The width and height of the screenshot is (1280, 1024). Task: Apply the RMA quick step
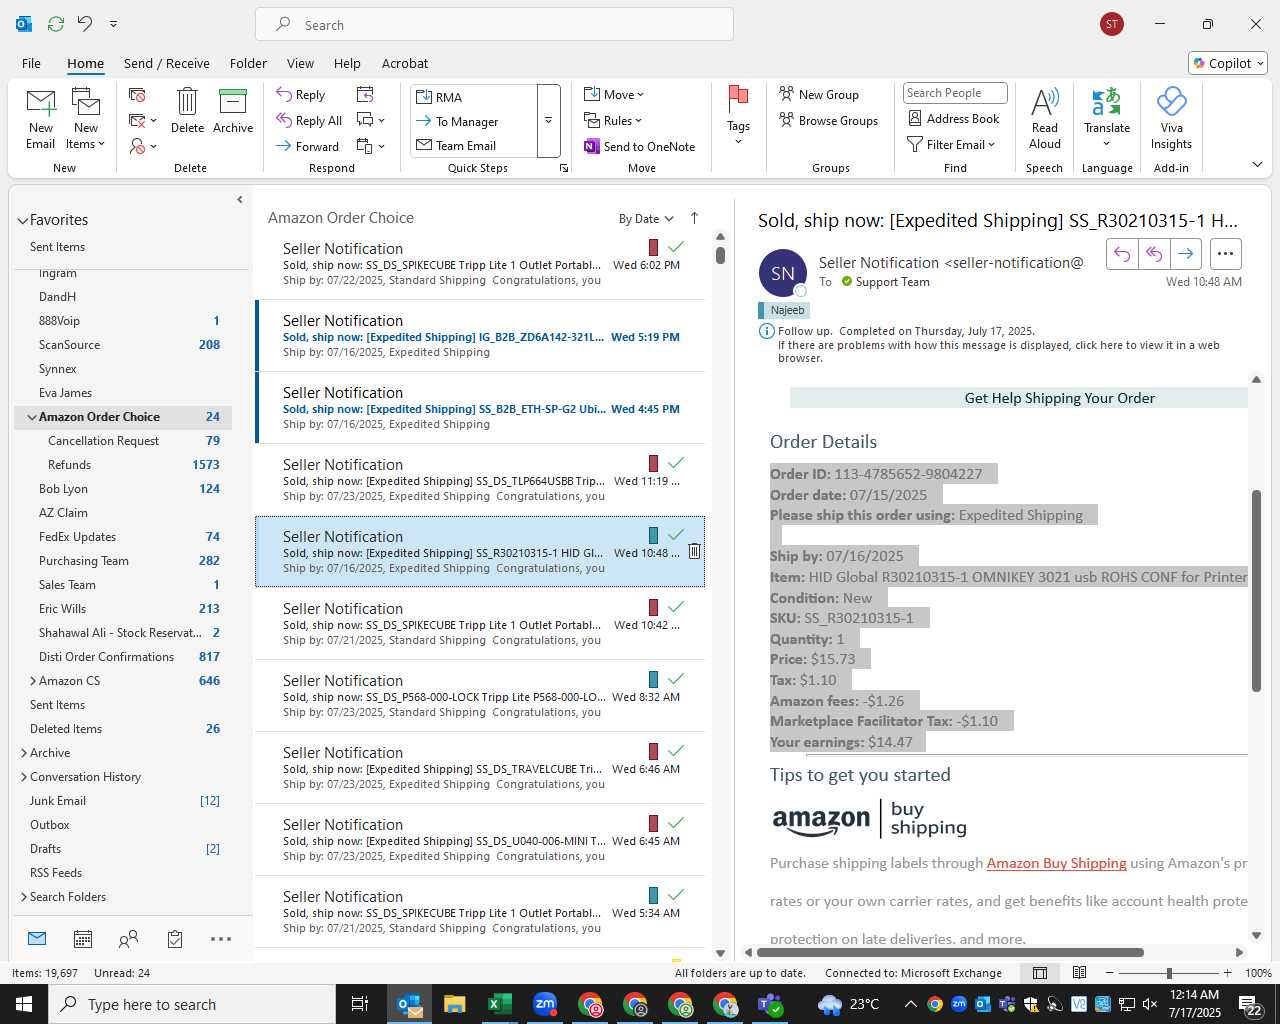click(x=473, y=97)
